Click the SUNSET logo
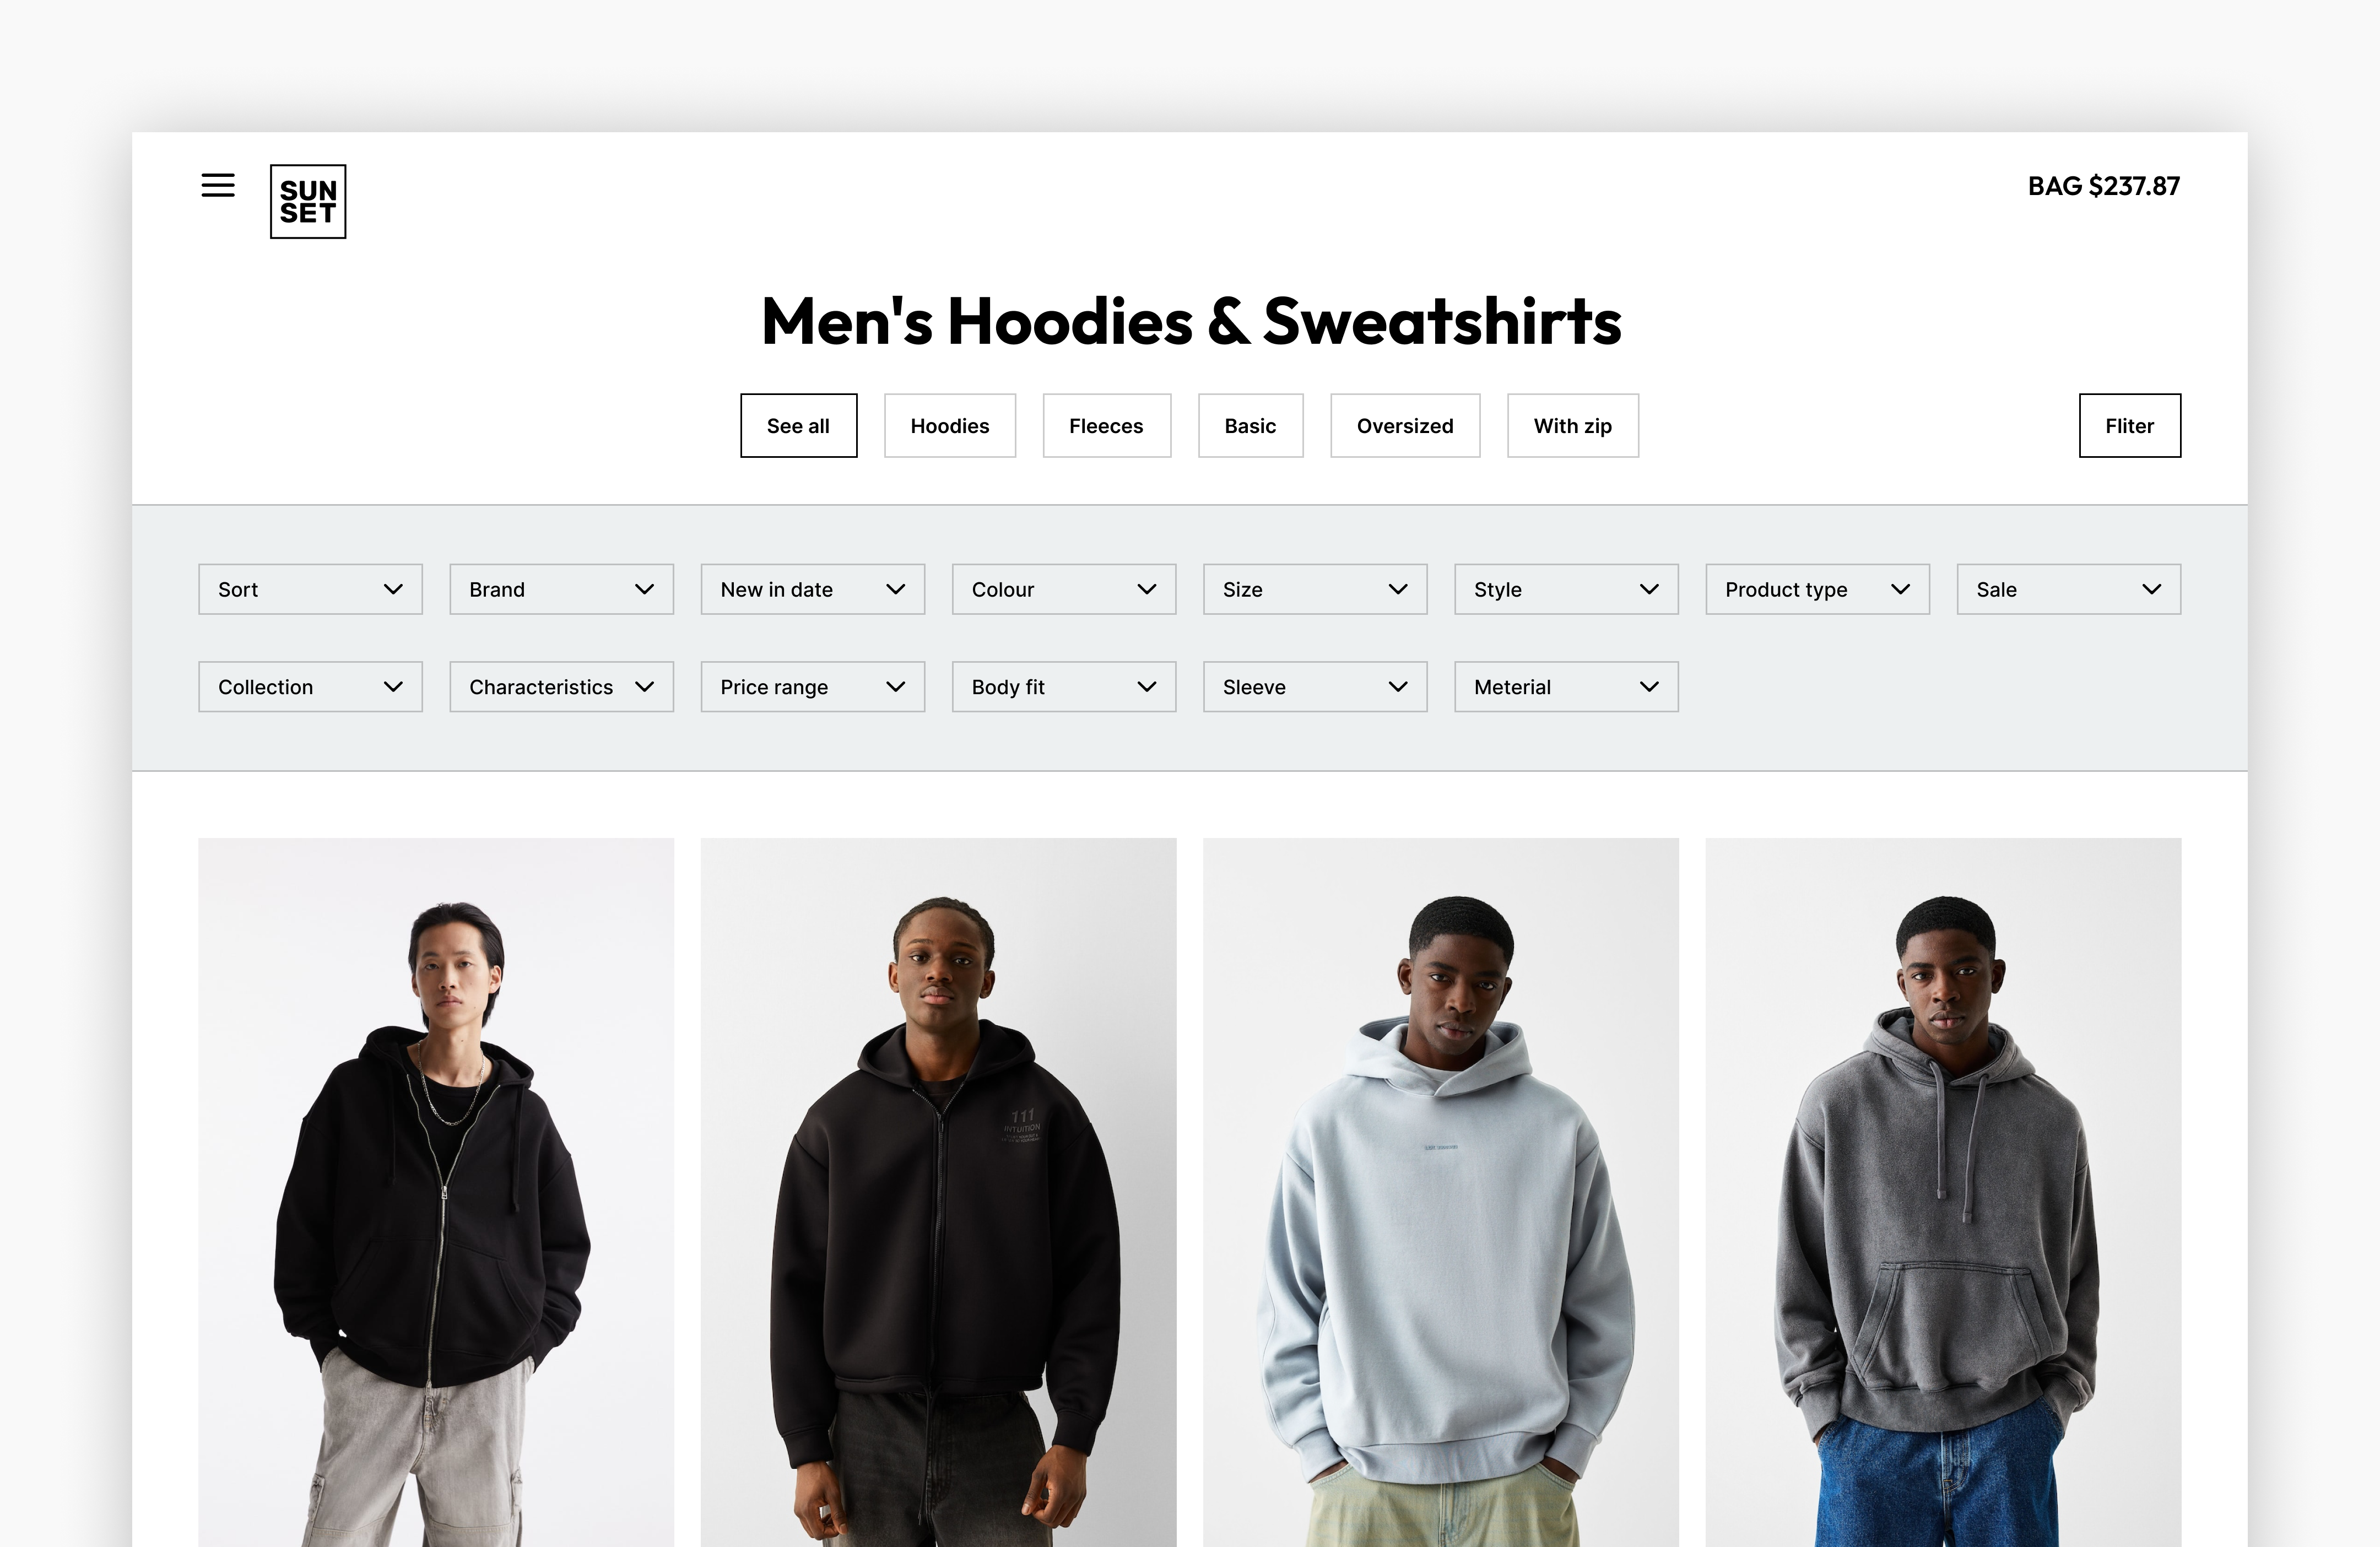 pyautogui.click(x=308, y=201)
